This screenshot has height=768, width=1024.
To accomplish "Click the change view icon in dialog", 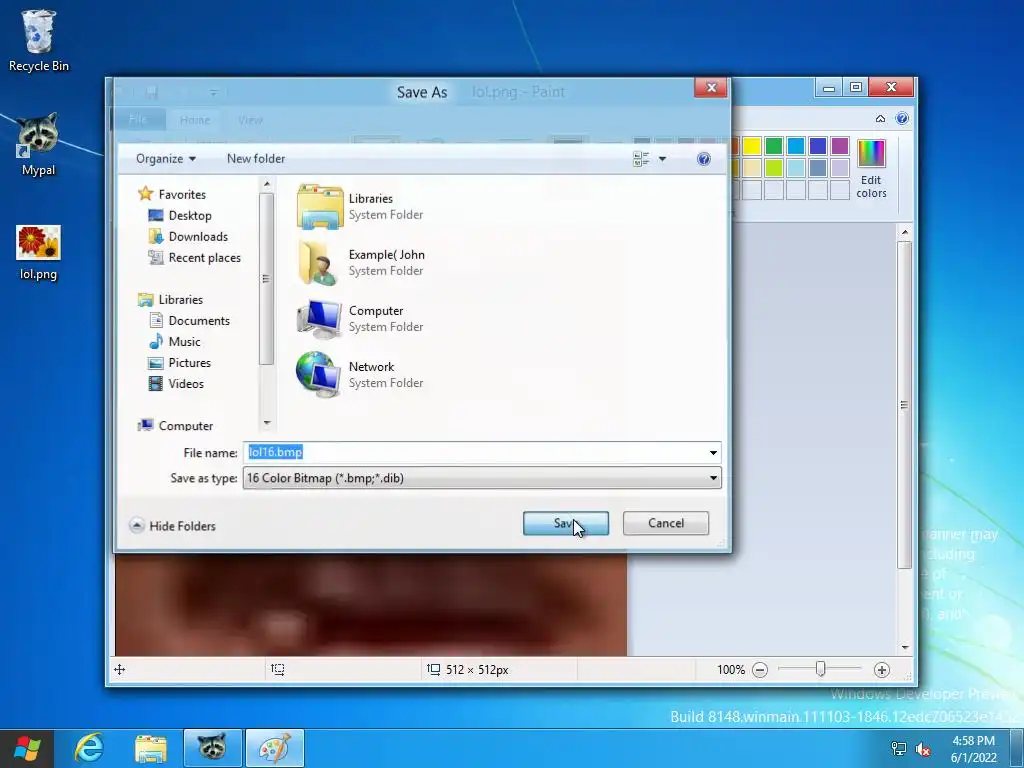I will tap(641, 159).
